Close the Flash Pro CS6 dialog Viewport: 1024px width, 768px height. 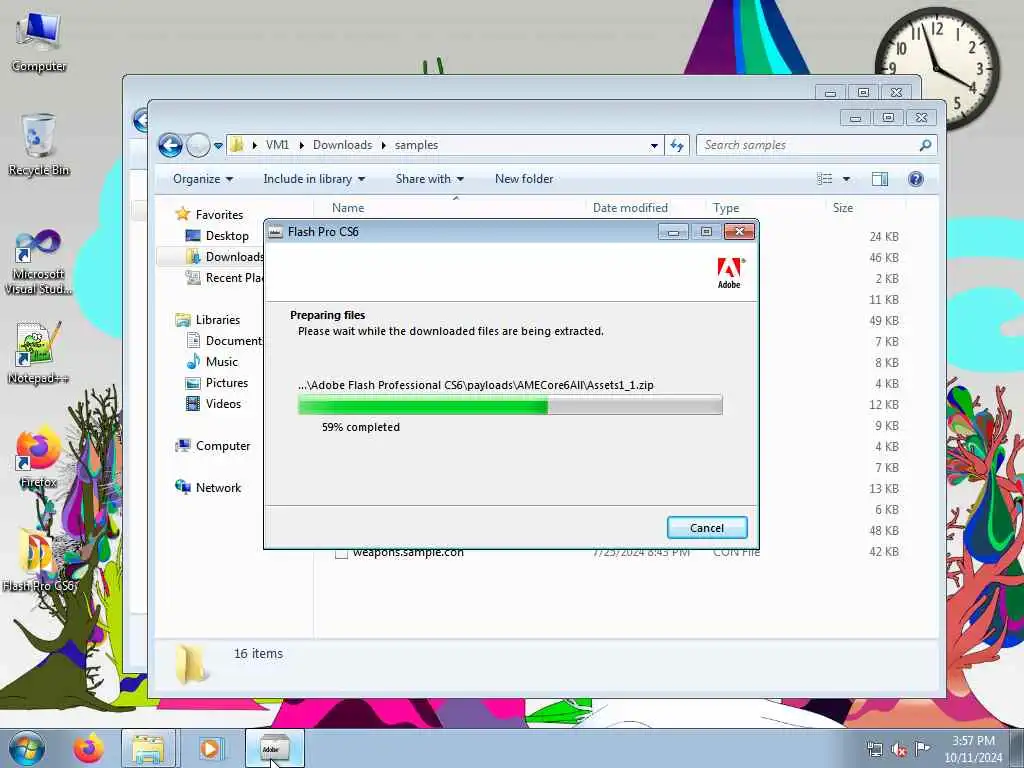pos(739,232)
